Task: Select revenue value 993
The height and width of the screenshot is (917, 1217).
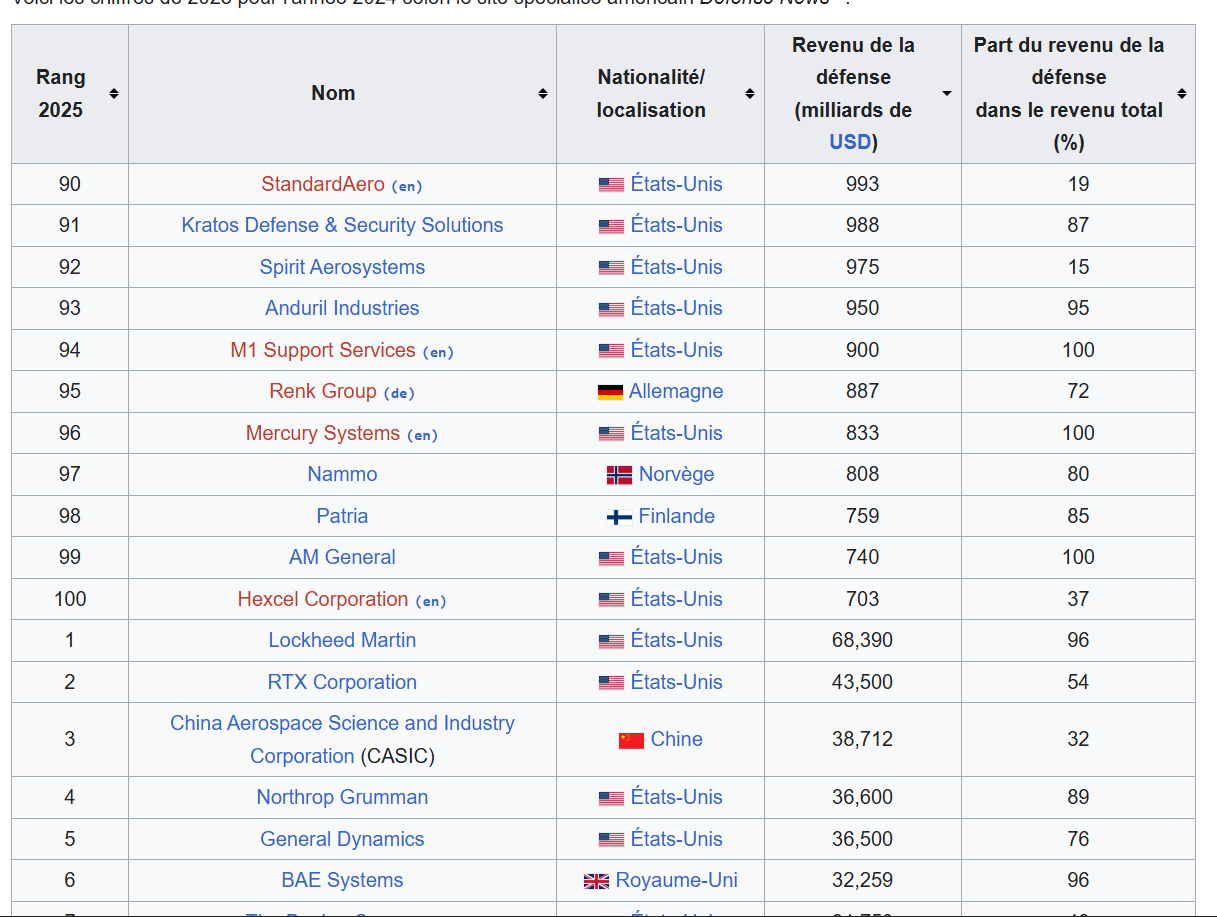Action: [x=862, y=184]
